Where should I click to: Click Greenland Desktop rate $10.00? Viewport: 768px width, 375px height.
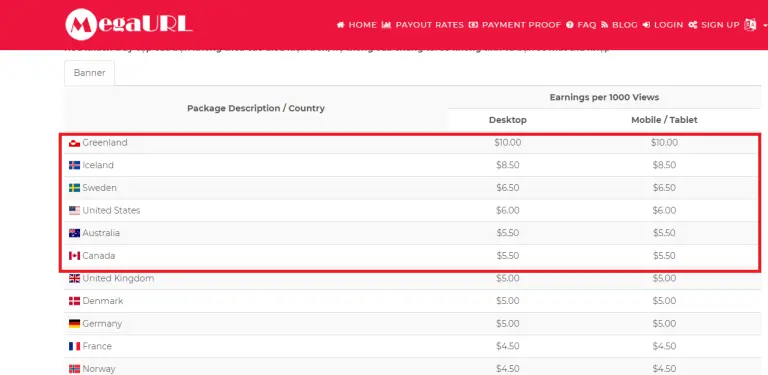point(507,142)
